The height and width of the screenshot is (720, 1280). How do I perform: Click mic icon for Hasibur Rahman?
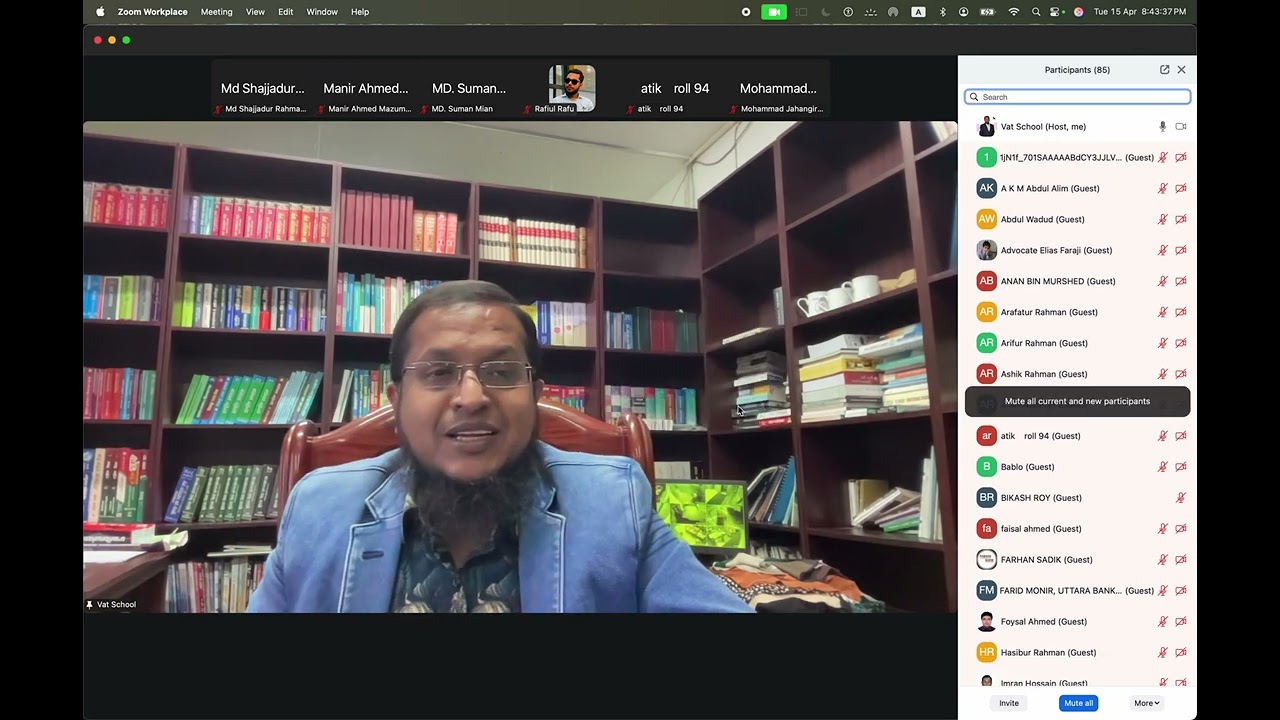[x=1162, y=653]
